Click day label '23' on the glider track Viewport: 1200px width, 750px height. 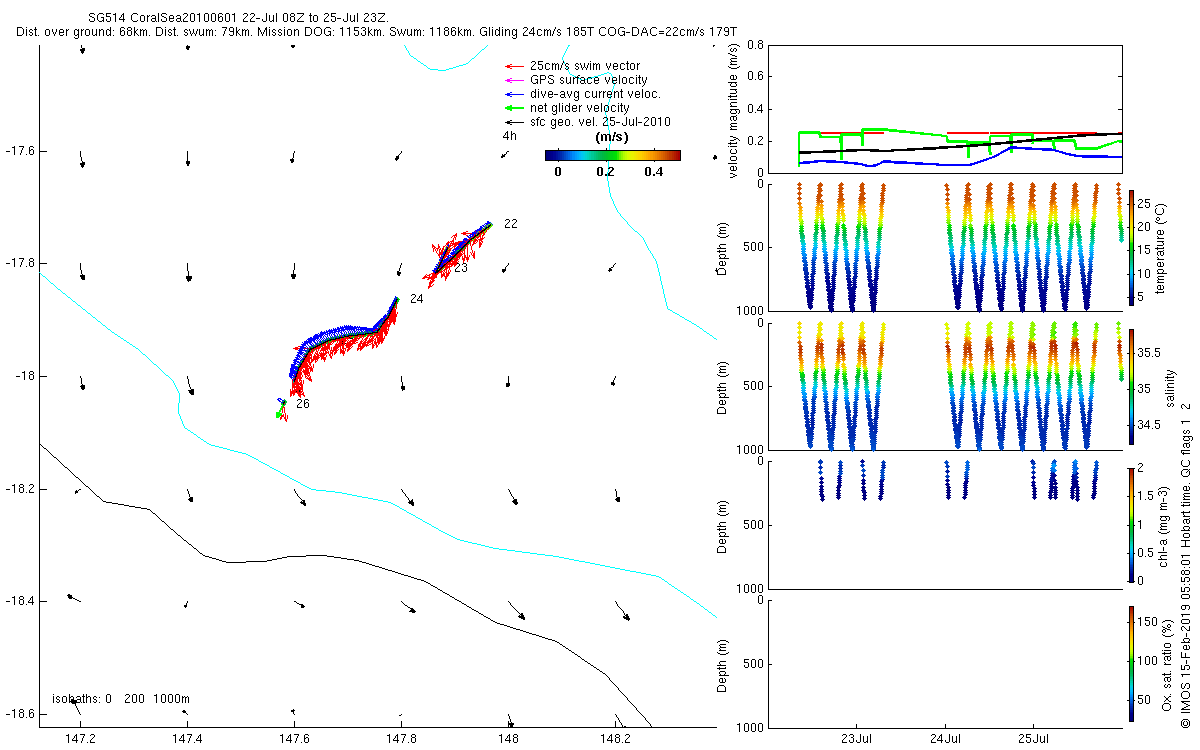pos(461,268)
